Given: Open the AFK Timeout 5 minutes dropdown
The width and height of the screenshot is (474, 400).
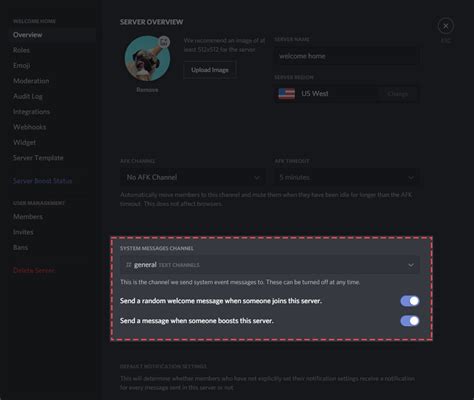Looking at the screenshot, I should [x=347, y=177].
